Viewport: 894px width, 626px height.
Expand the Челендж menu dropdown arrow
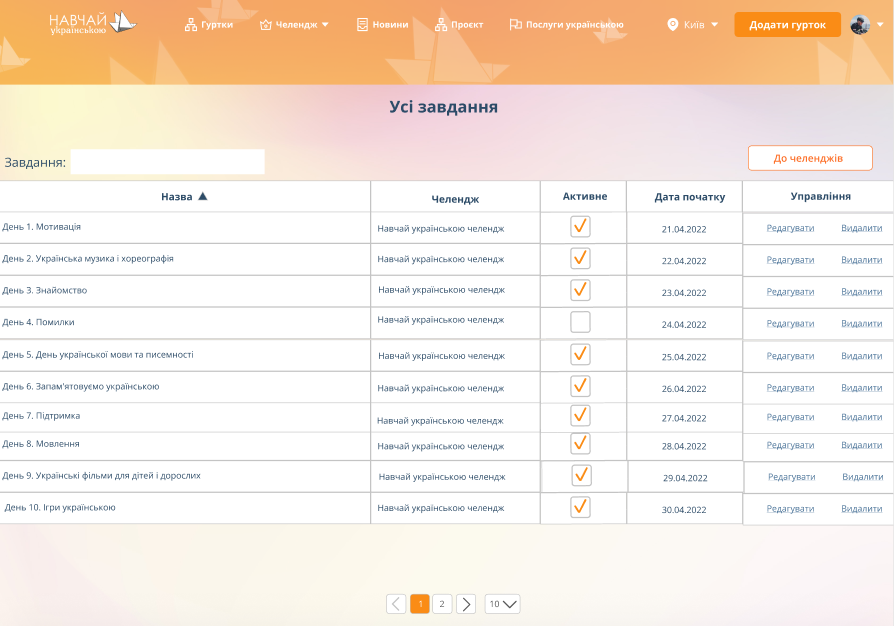[x=325, y=25]
